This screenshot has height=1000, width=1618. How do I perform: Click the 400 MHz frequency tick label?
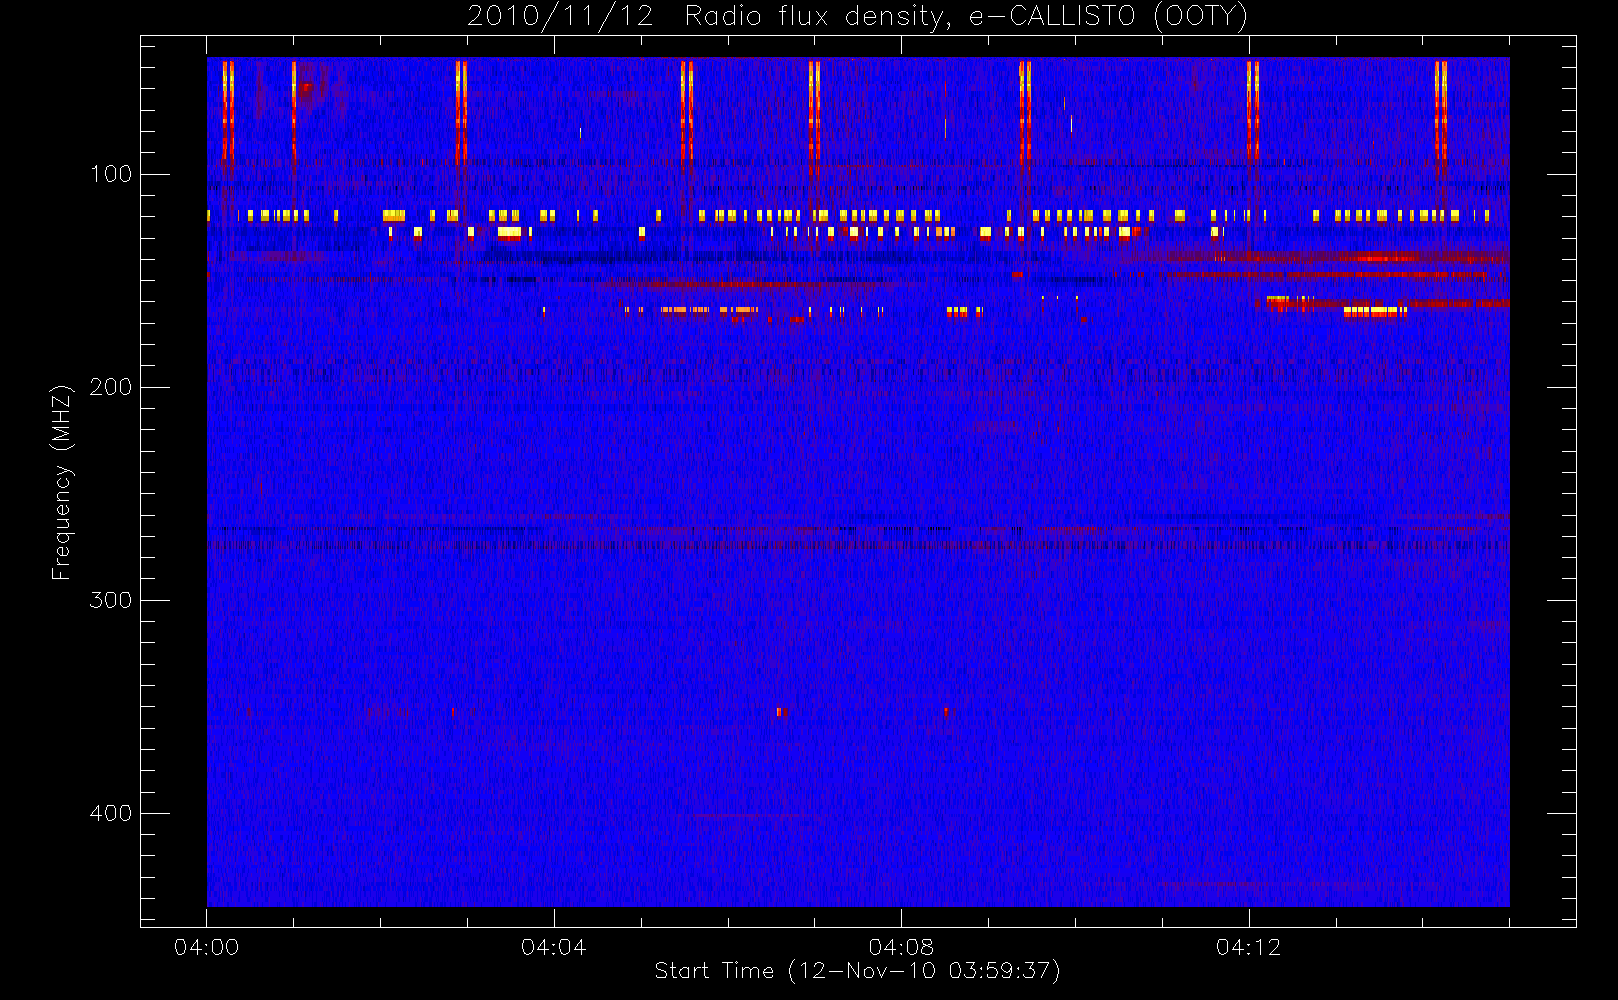pos(111,813)
